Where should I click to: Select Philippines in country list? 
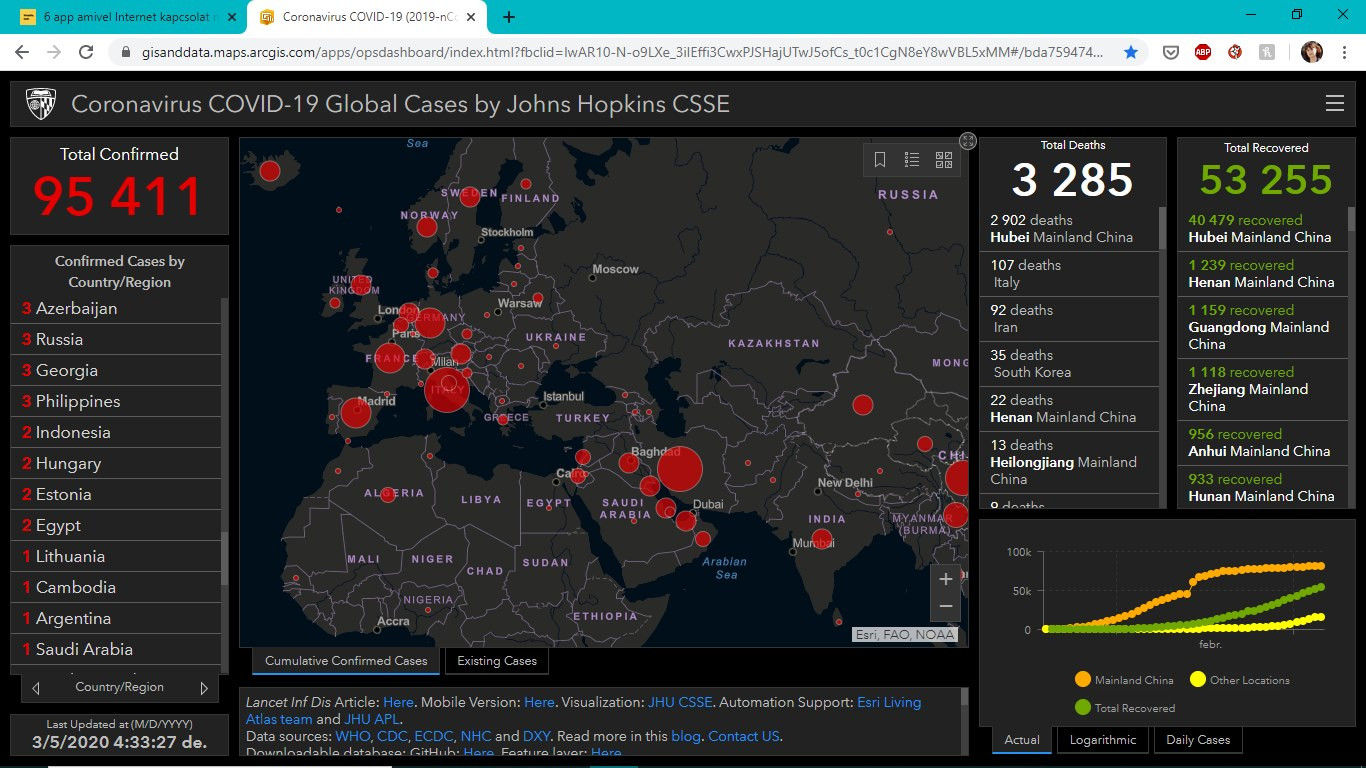(116, 401)
